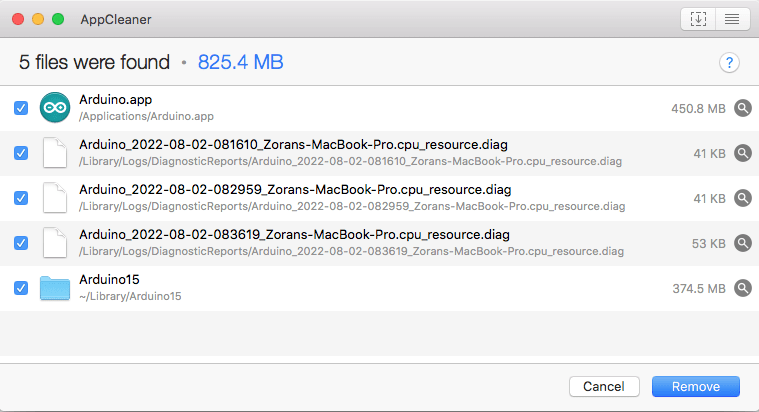Click magnifier icon for the 082959 diag file
Image resolution: width=759 pixels, height=412 pixels.
743,198
